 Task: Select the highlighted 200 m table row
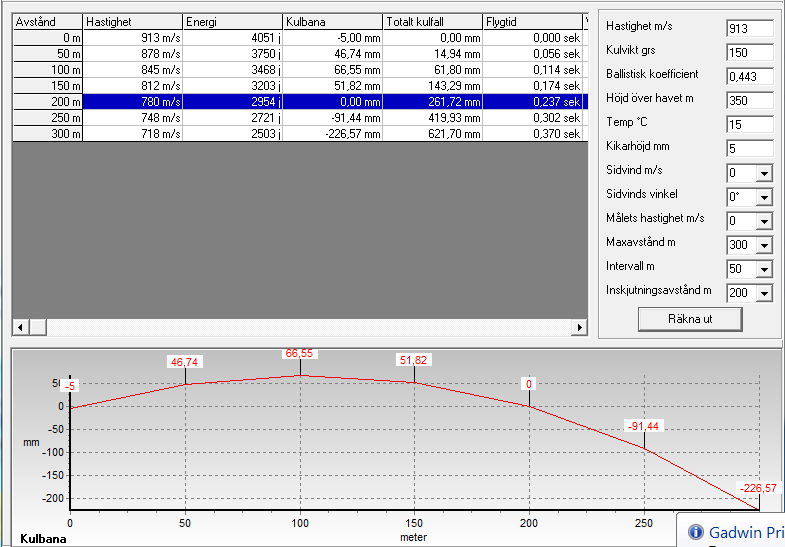300,100
